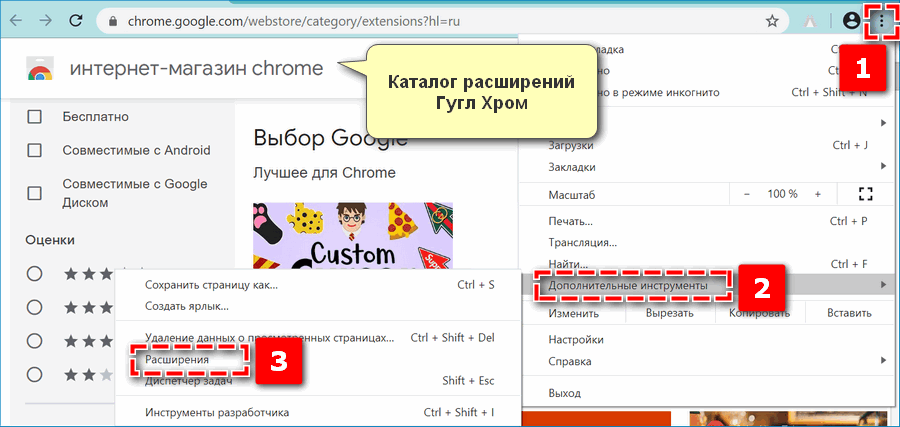The width and height of the screenshot is (900, 427).
Task: Expand Дополнительные инструменты submenu arrow
Action: click(883, 285)
